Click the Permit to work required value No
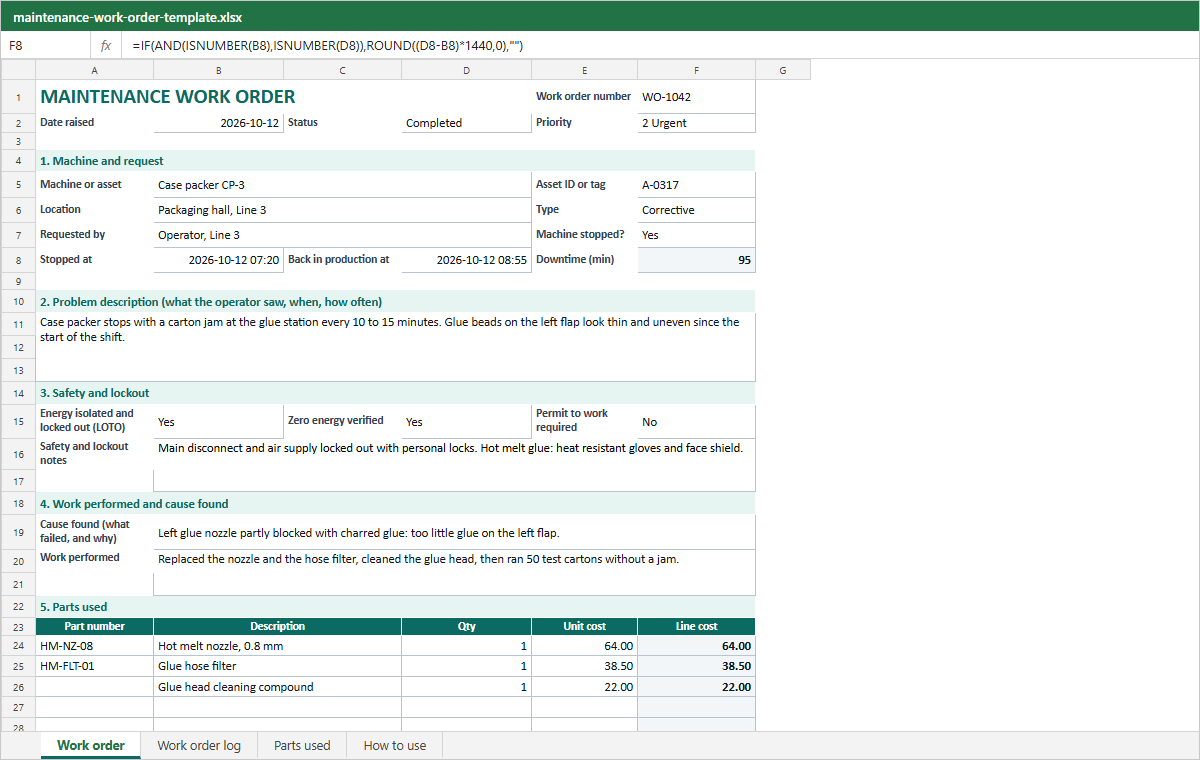 point(697,422)
